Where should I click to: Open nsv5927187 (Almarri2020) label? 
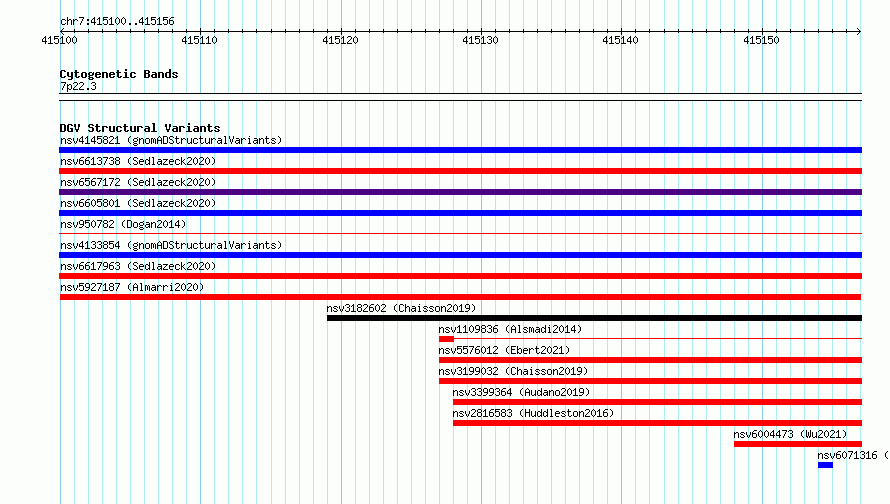point(132,287)
